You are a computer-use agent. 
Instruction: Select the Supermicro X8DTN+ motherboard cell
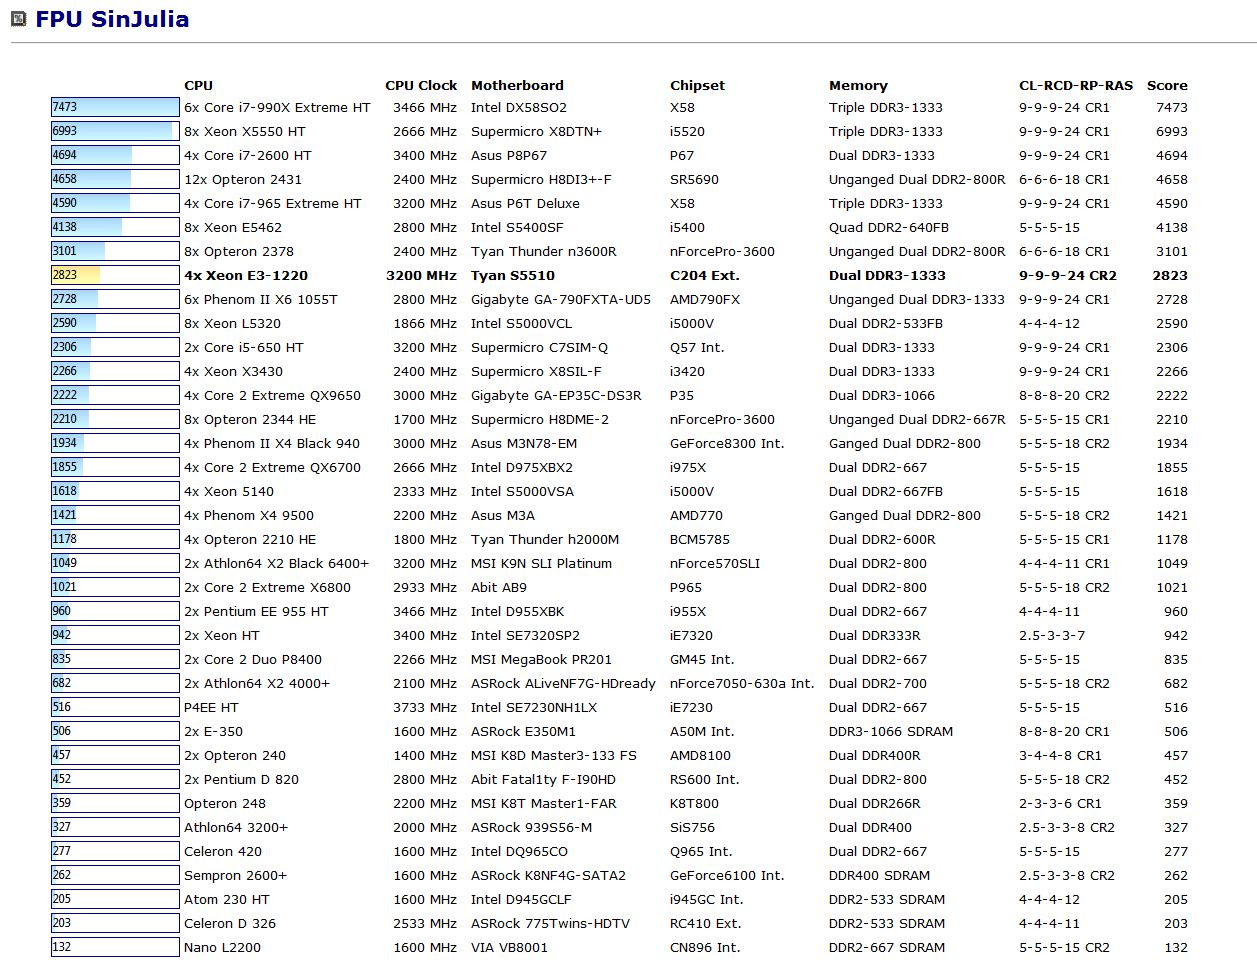click(536, 131)
